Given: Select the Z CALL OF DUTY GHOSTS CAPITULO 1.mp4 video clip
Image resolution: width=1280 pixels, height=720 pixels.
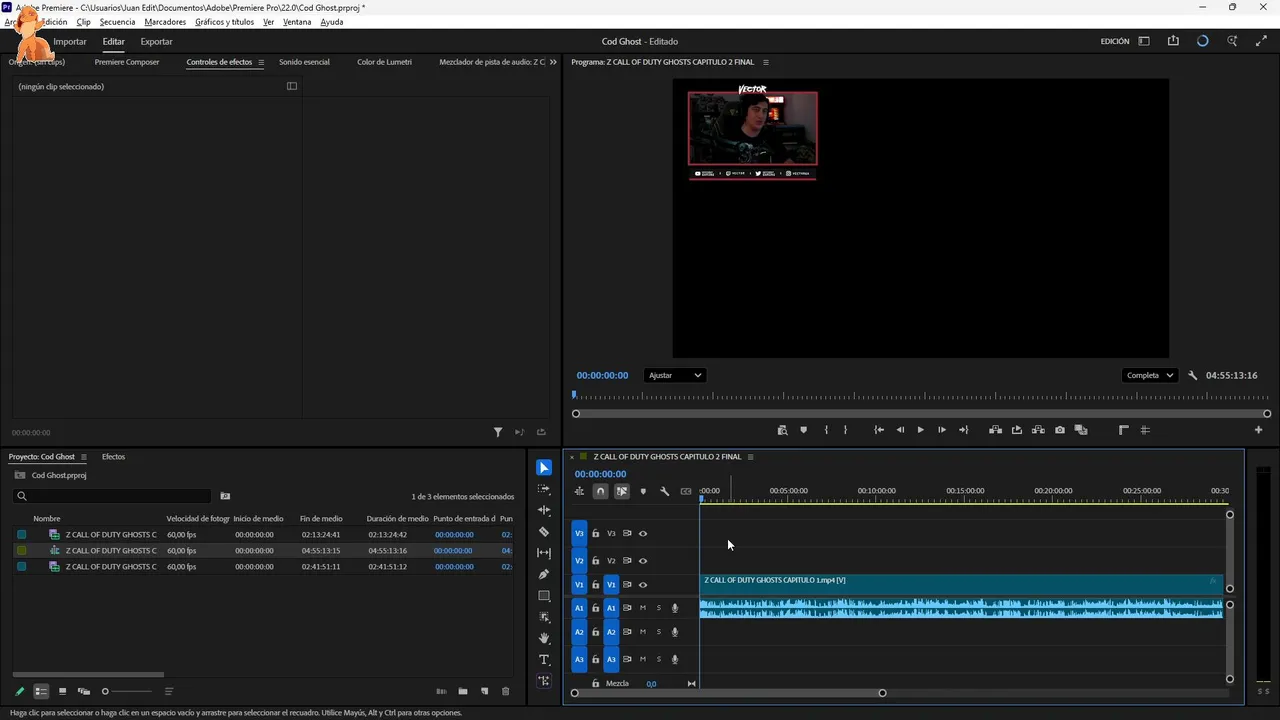Looking at the screenshot, I should [961, 584].
